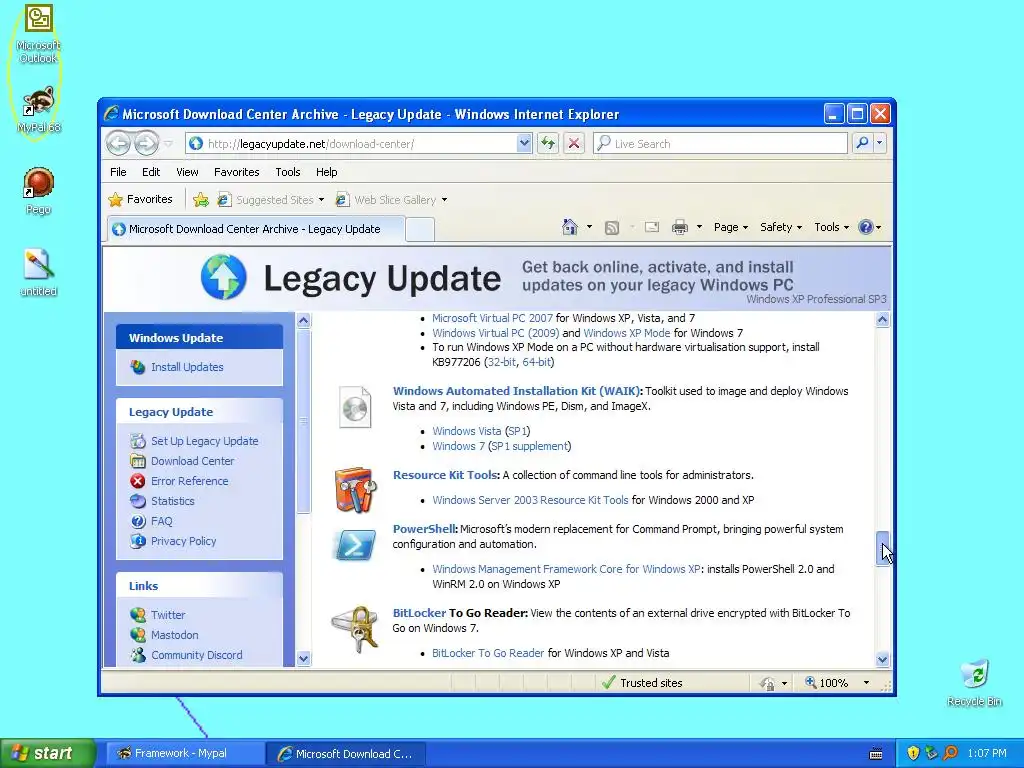Screen dimensions: 1024x768
Task: Click the Trusted sites zone indicator
Action: [642, 683]
